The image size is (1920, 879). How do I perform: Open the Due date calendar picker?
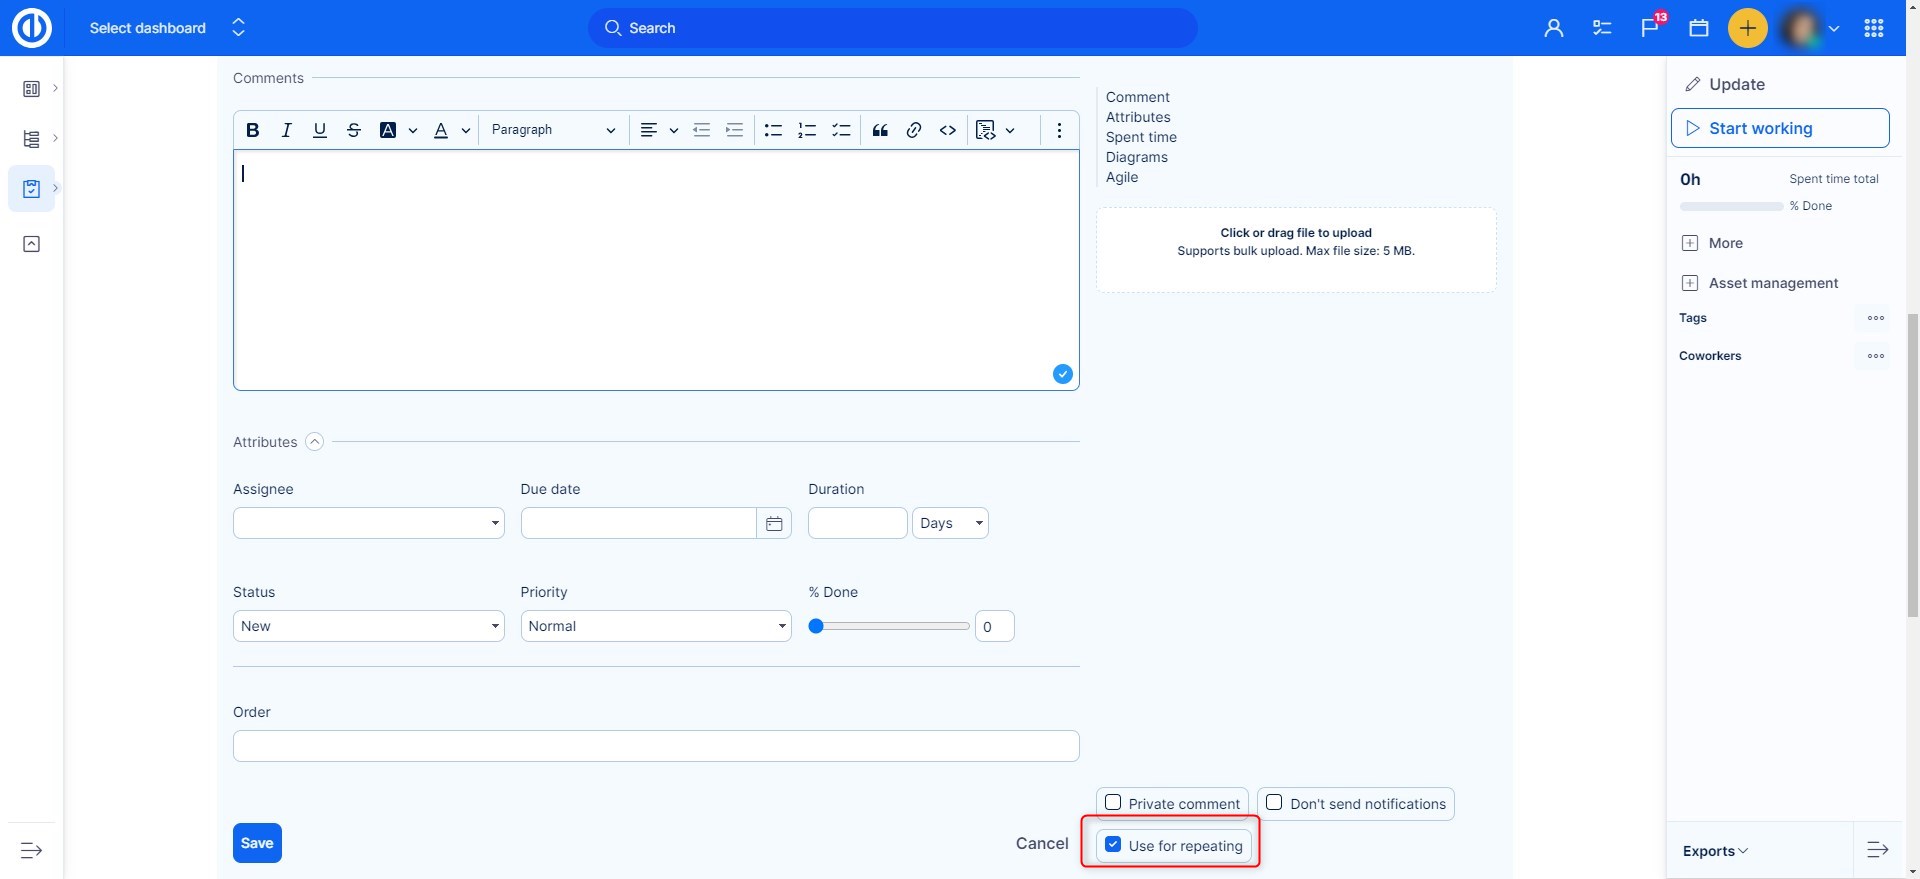pos(774,524)
